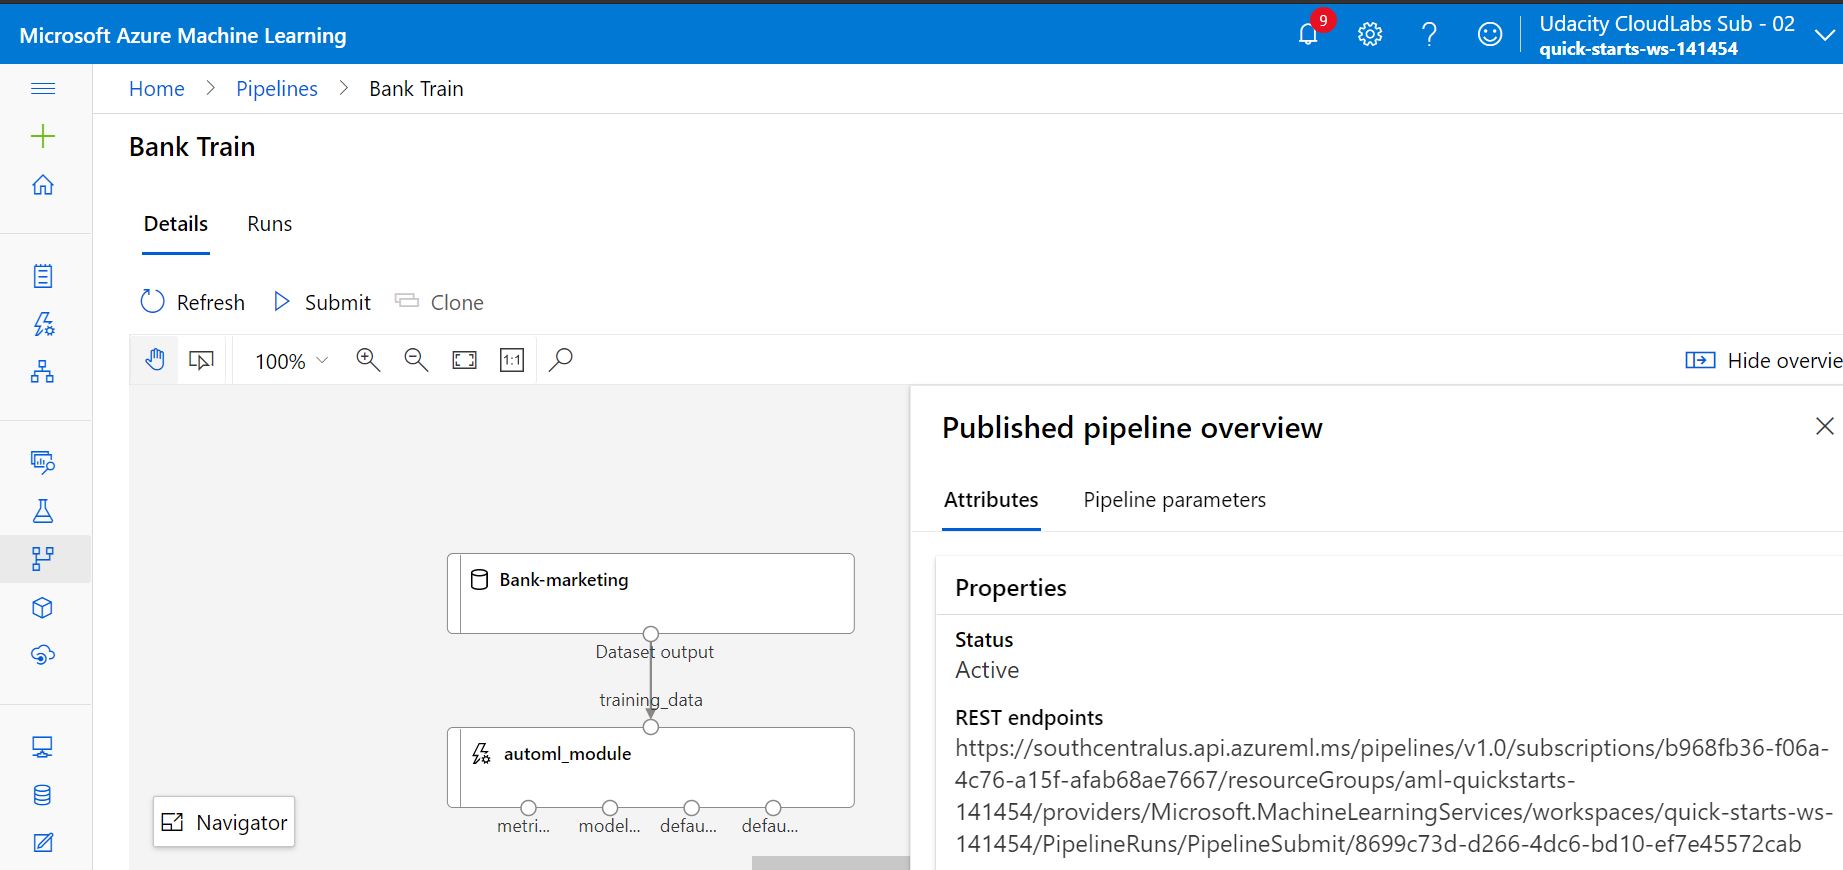This screenshot has height=870, width=1843.
Task: Open the settings gear icon
Action: [1370, 34]
